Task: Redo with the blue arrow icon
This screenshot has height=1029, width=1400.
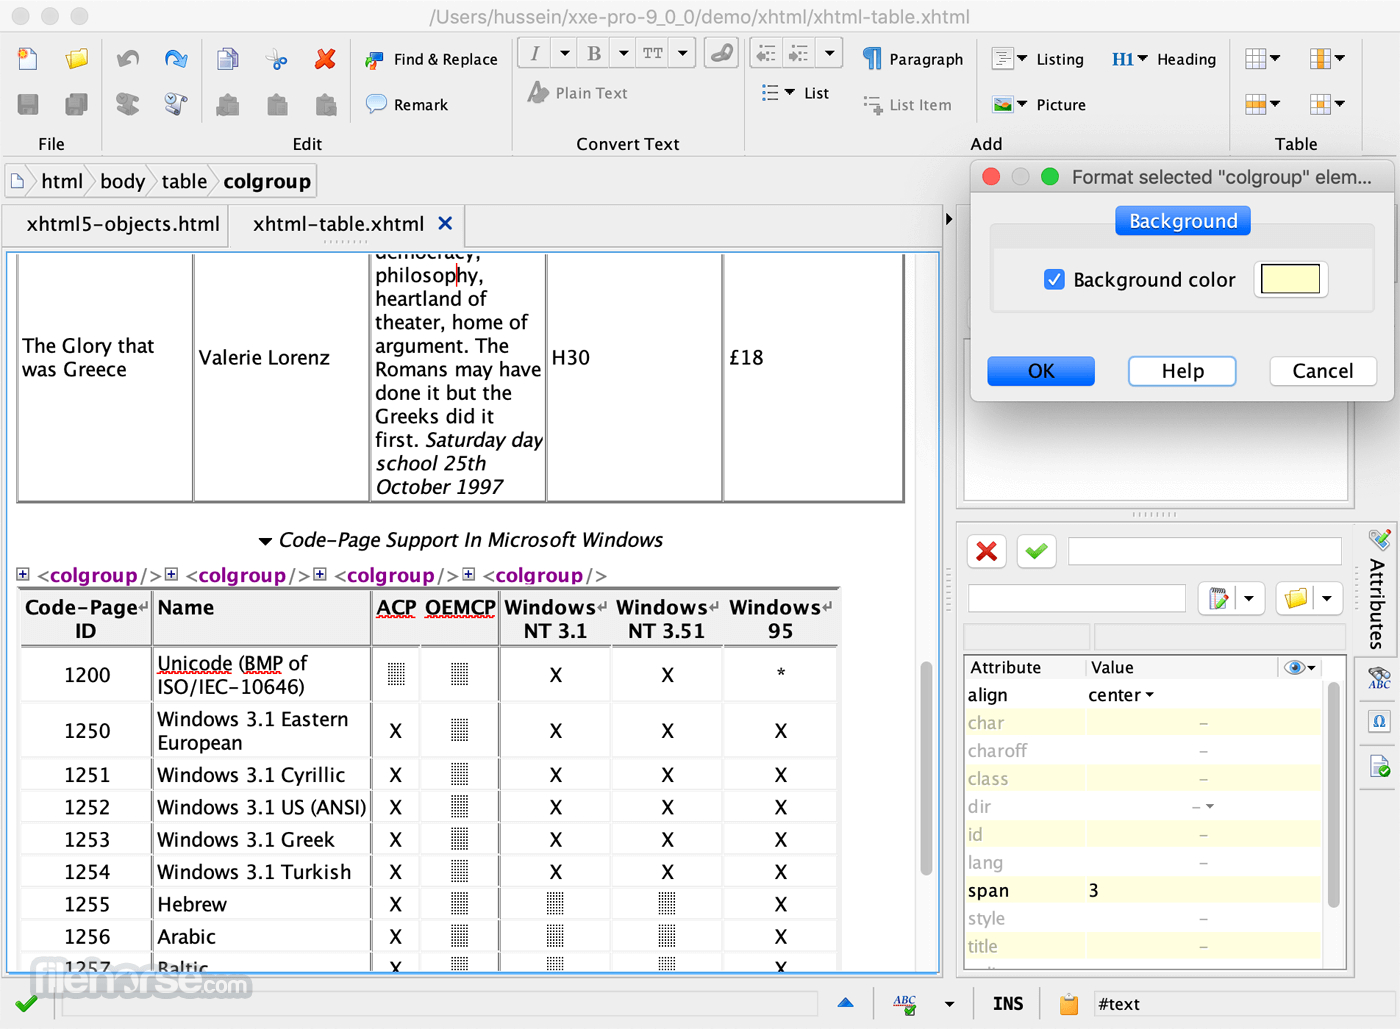Action: [176, 59]
